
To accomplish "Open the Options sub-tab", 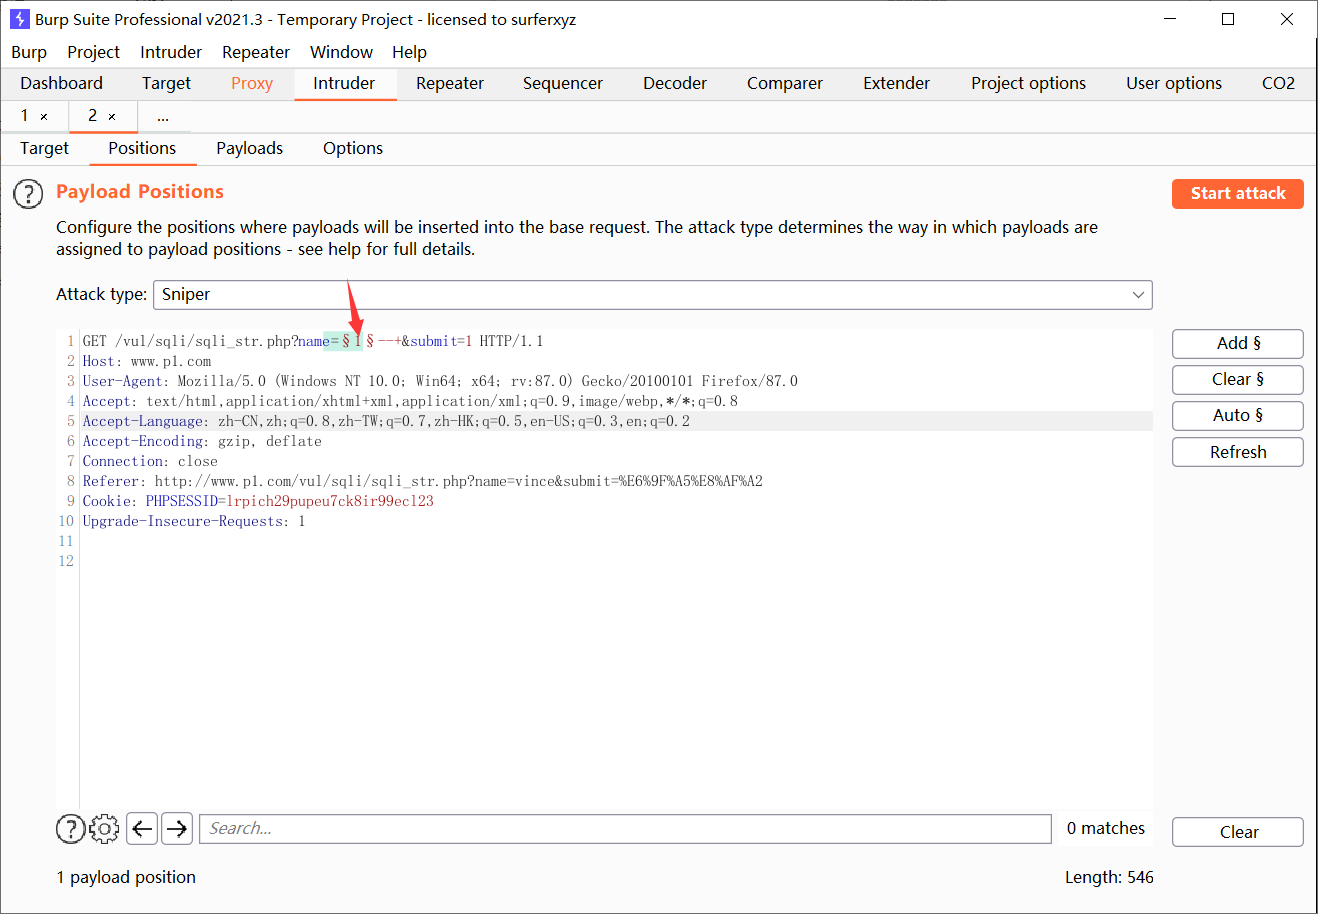I will pos(353,148).
